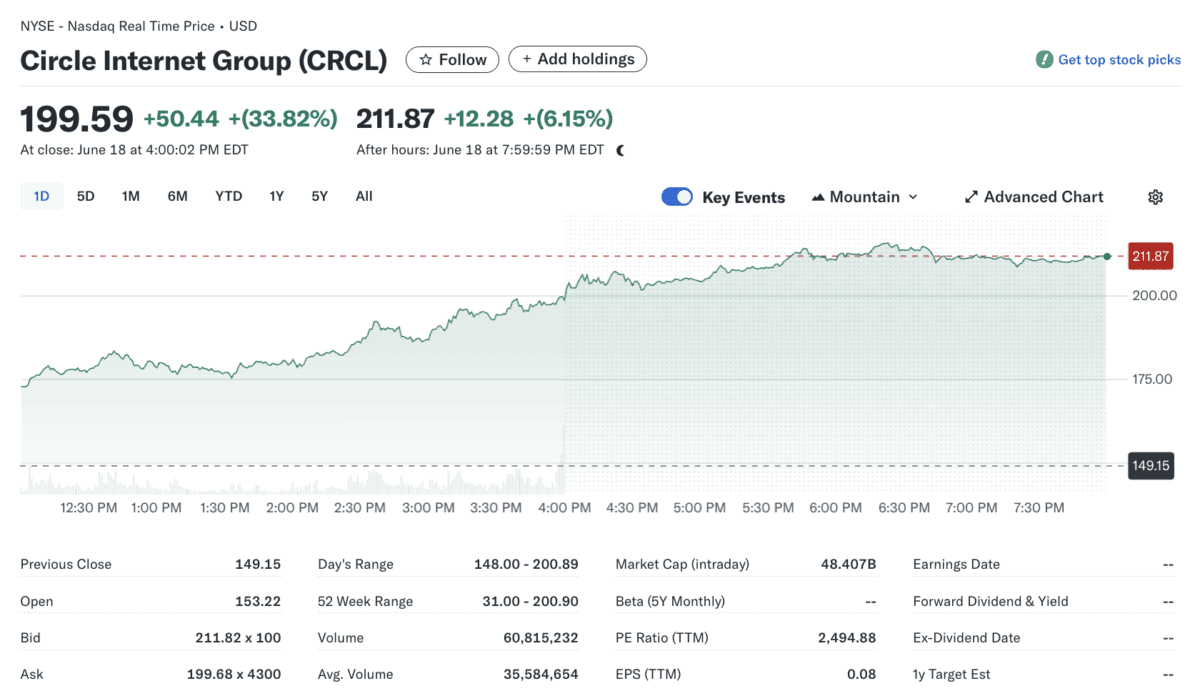1200x696 pixels.
Task: Click the +(6.15%) after-hours percent
Action: coord(568,119)
